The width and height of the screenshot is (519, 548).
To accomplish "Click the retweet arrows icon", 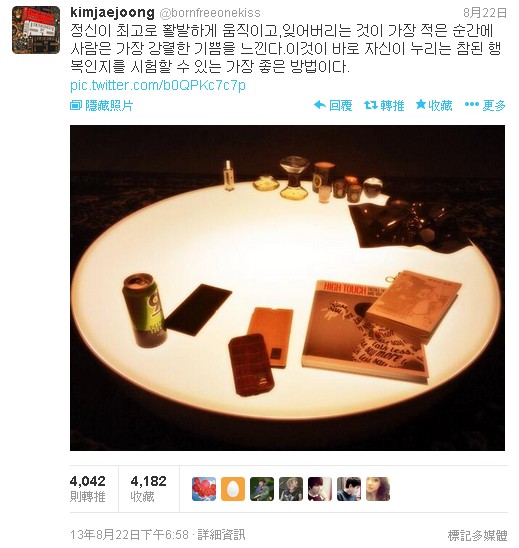I will pyautogui.click(x=370, y=105).
